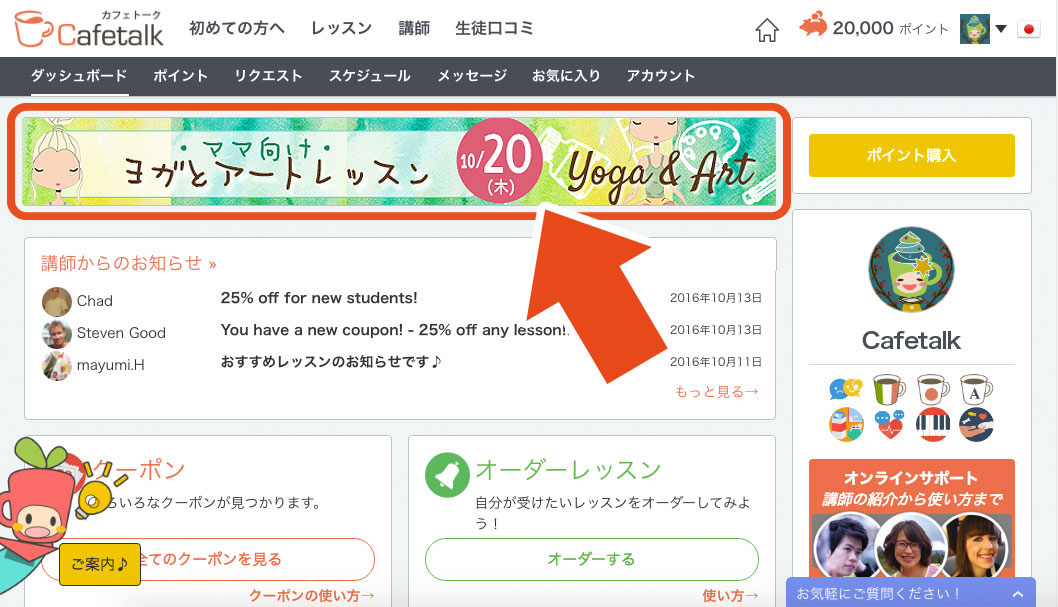Open the スケジュール tab
Viewport: 1058px width, 607px height.
click(370, 76)
